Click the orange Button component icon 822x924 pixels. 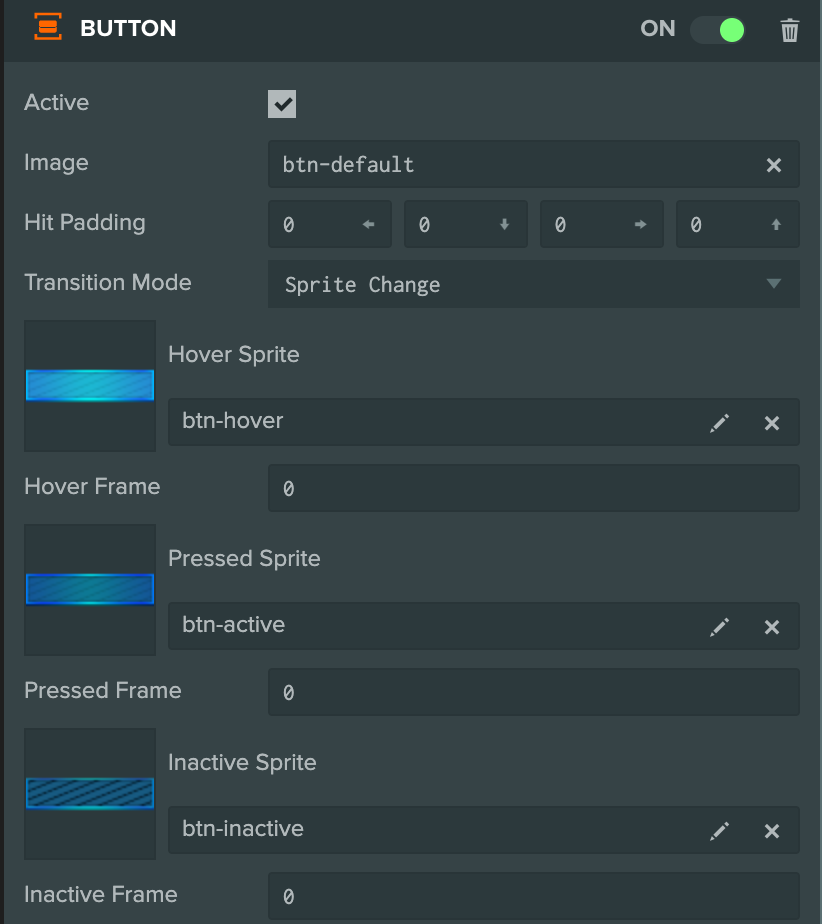48,28
